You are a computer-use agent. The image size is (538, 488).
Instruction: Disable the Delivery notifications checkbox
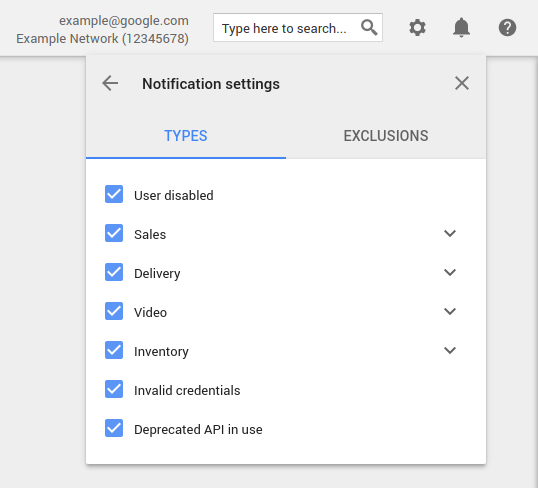pos(114,272)
